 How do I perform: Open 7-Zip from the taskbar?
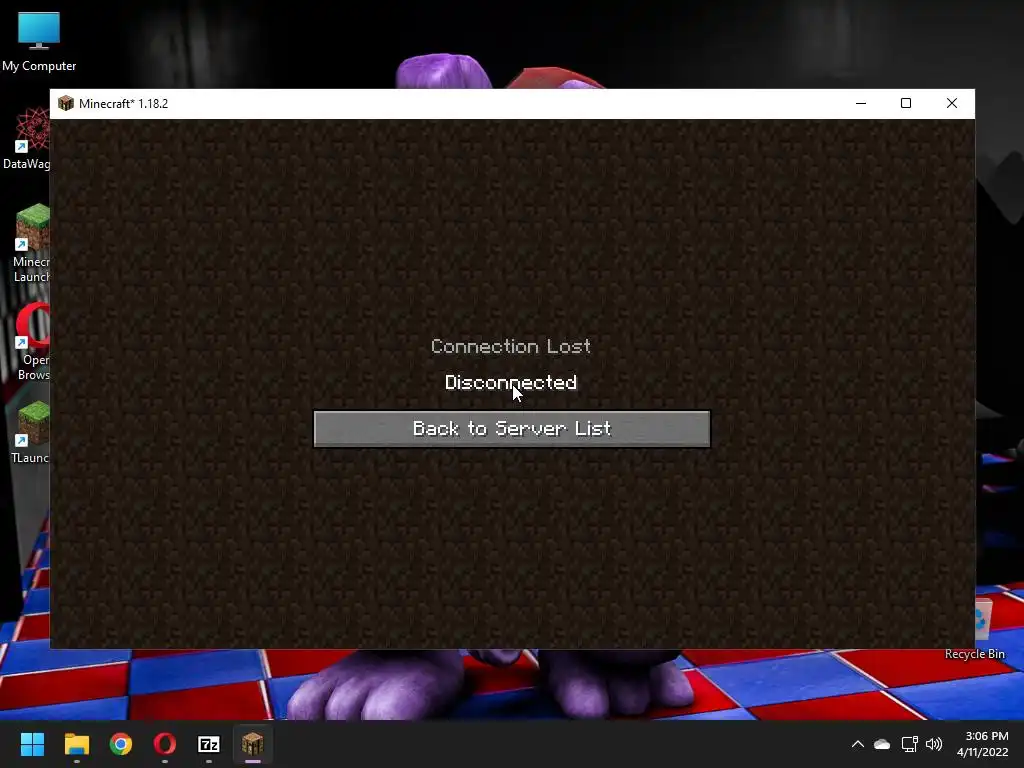209,744
